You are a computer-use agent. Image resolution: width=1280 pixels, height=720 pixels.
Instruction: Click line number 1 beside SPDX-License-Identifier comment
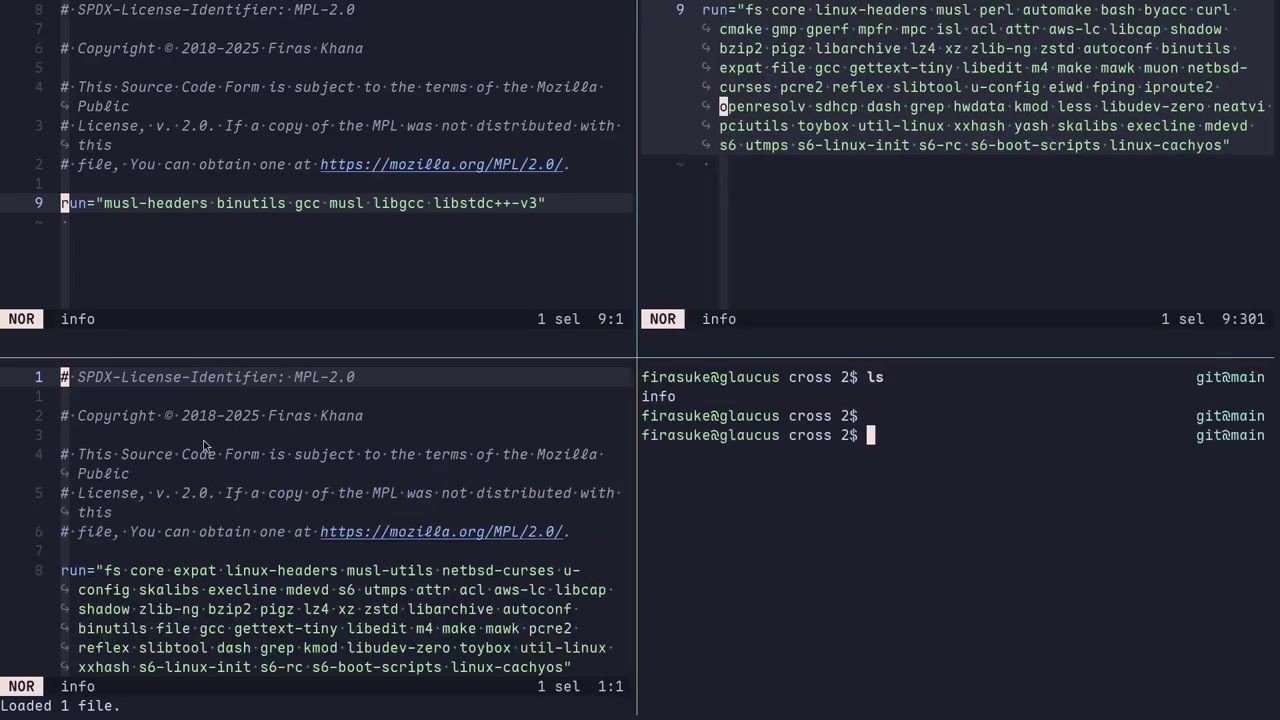tap(39, 377)
